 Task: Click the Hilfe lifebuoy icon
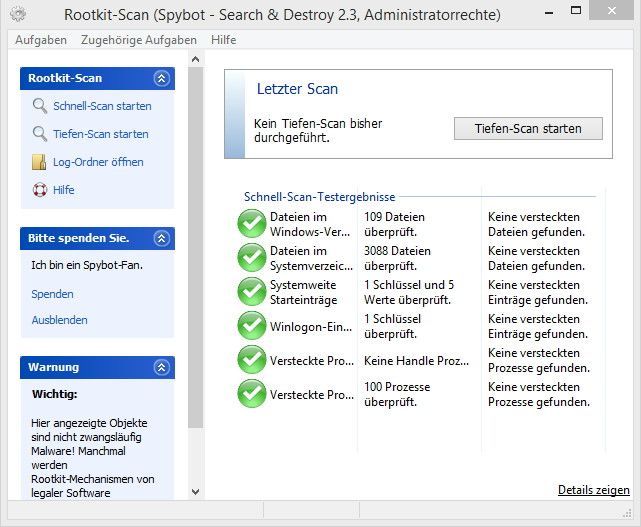[40, 190]
